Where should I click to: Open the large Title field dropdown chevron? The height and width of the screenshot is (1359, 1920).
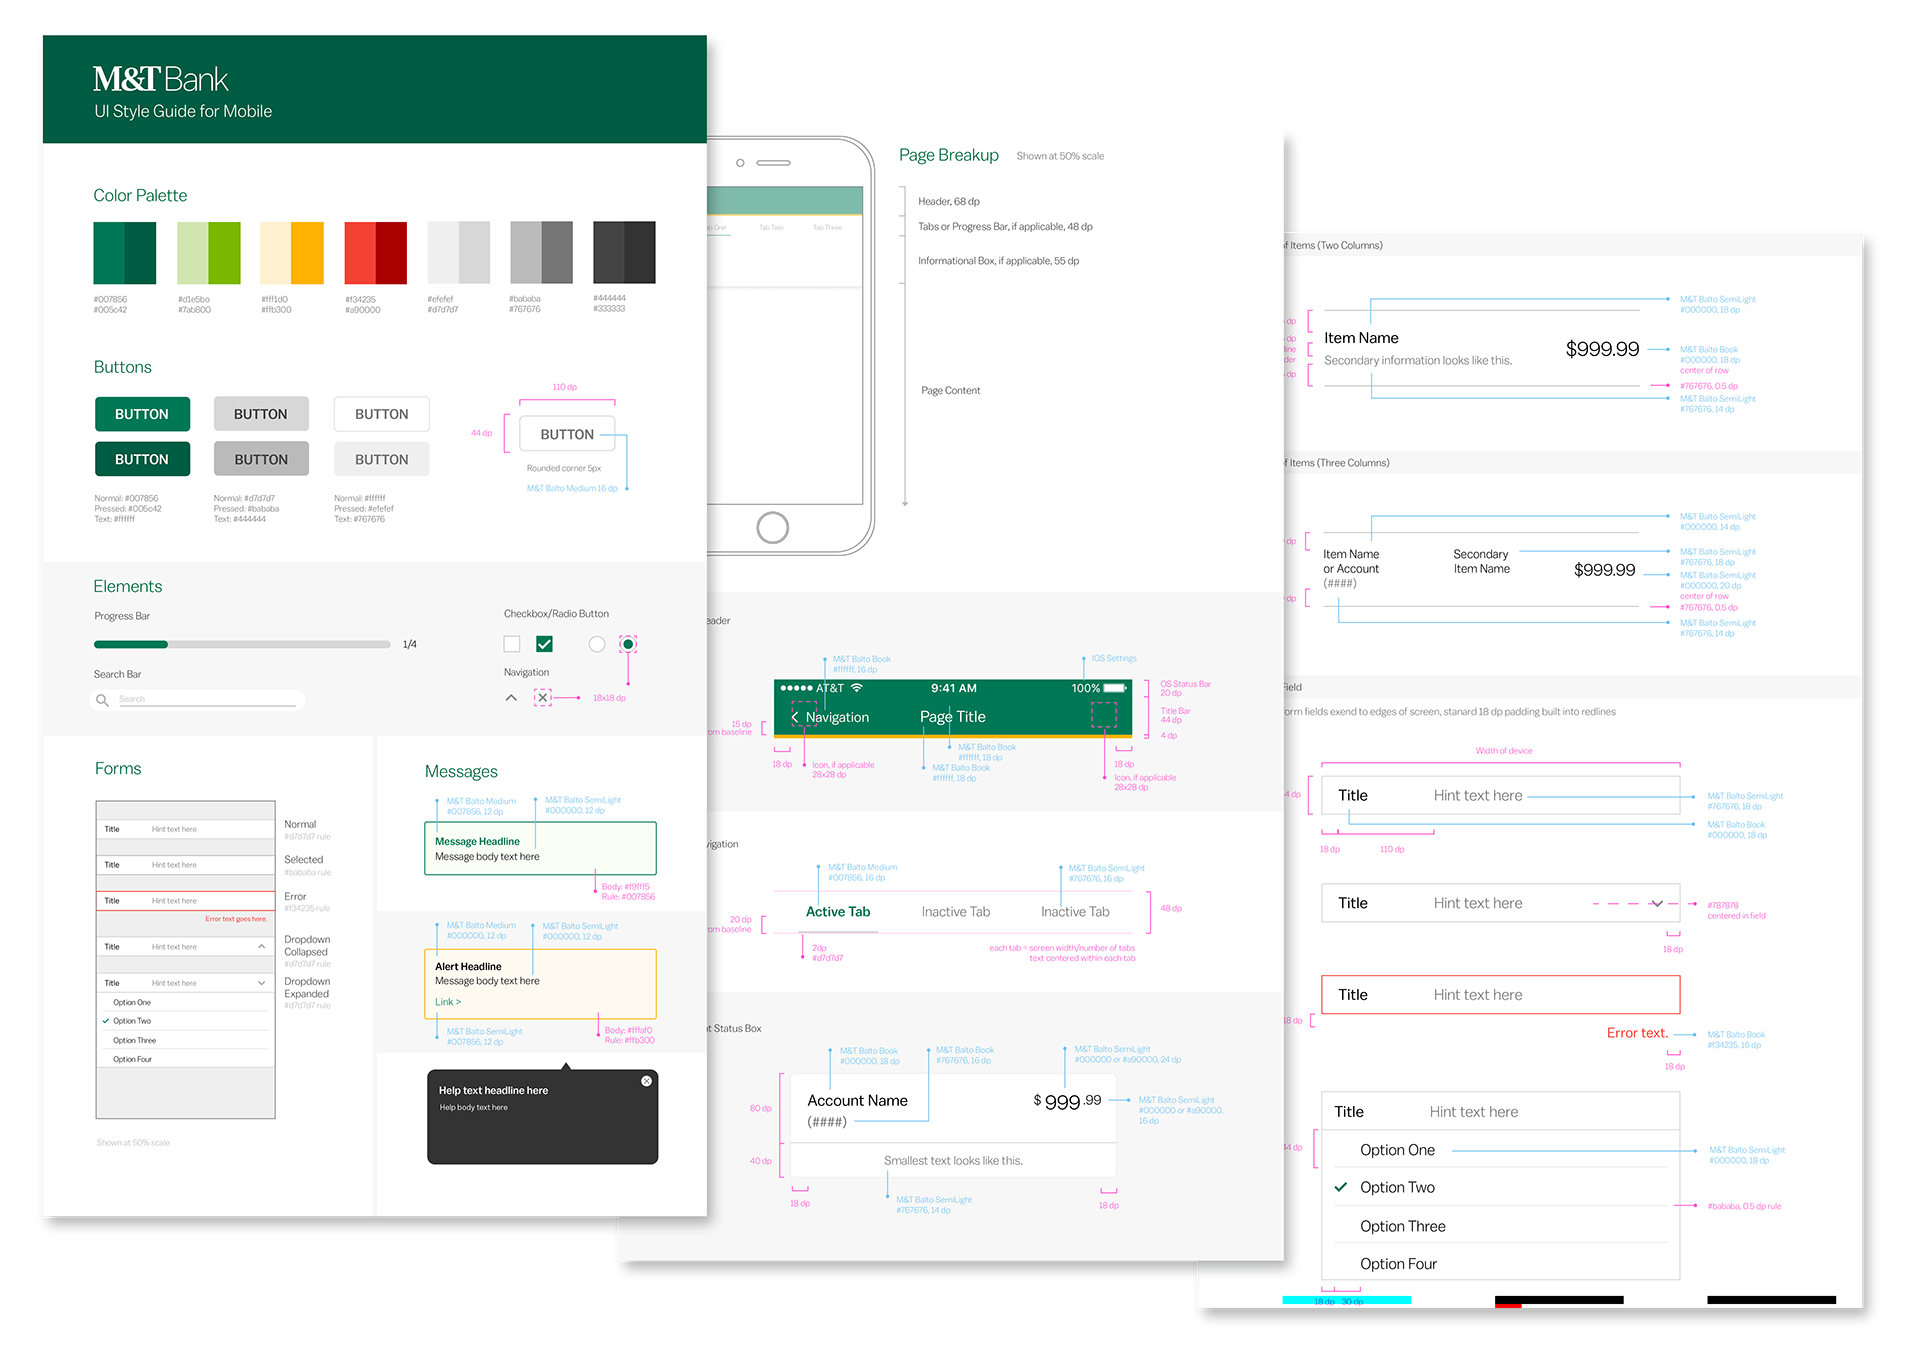[1657, 903]
